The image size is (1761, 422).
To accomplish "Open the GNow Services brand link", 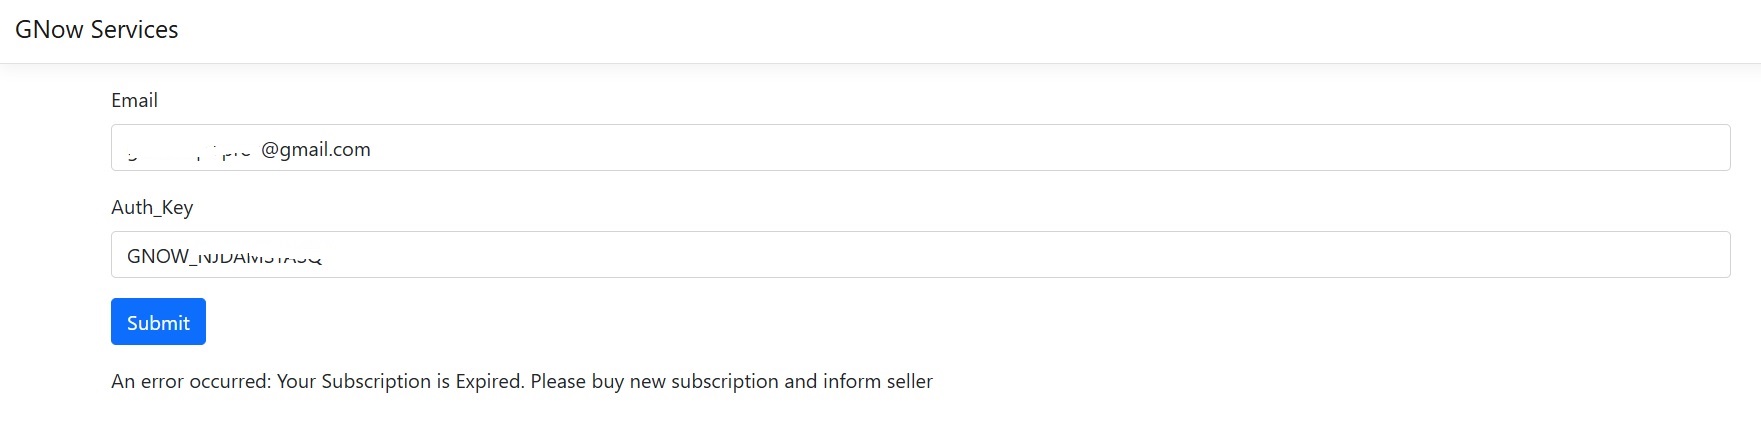I will [96, 30].
